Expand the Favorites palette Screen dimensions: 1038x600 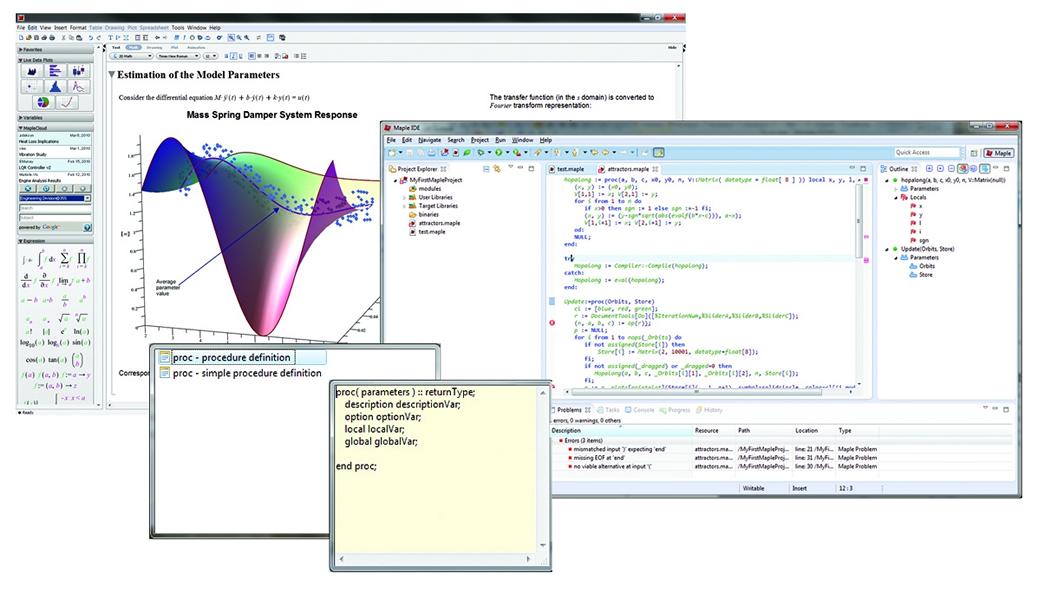click(x=21, y=50)
